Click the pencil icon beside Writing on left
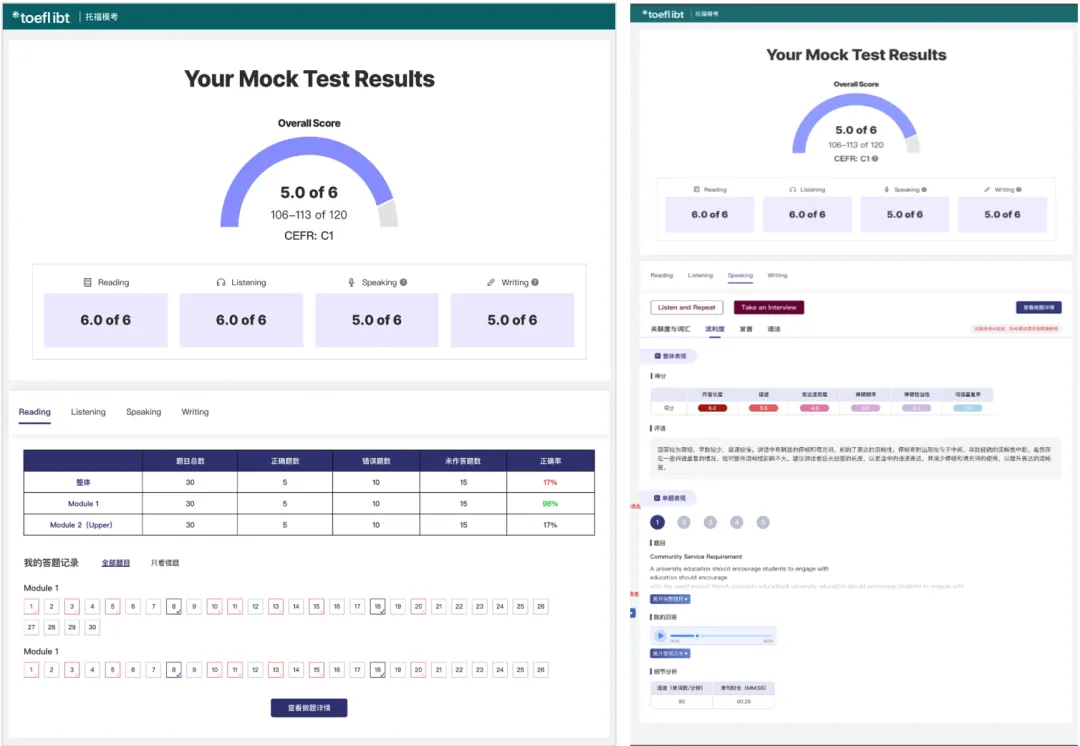The image size is (1080, 746). pos(491,283)
